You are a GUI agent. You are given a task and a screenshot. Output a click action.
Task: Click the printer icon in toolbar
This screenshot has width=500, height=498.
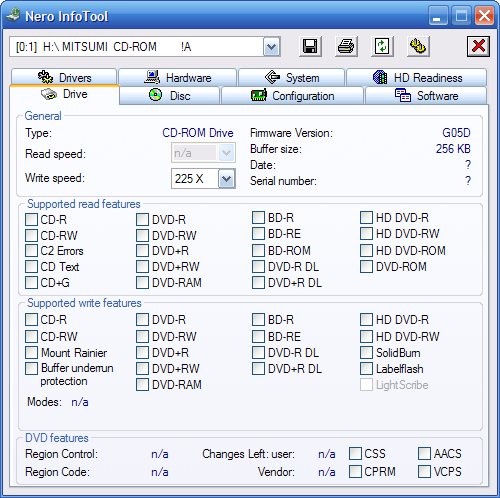346,46
